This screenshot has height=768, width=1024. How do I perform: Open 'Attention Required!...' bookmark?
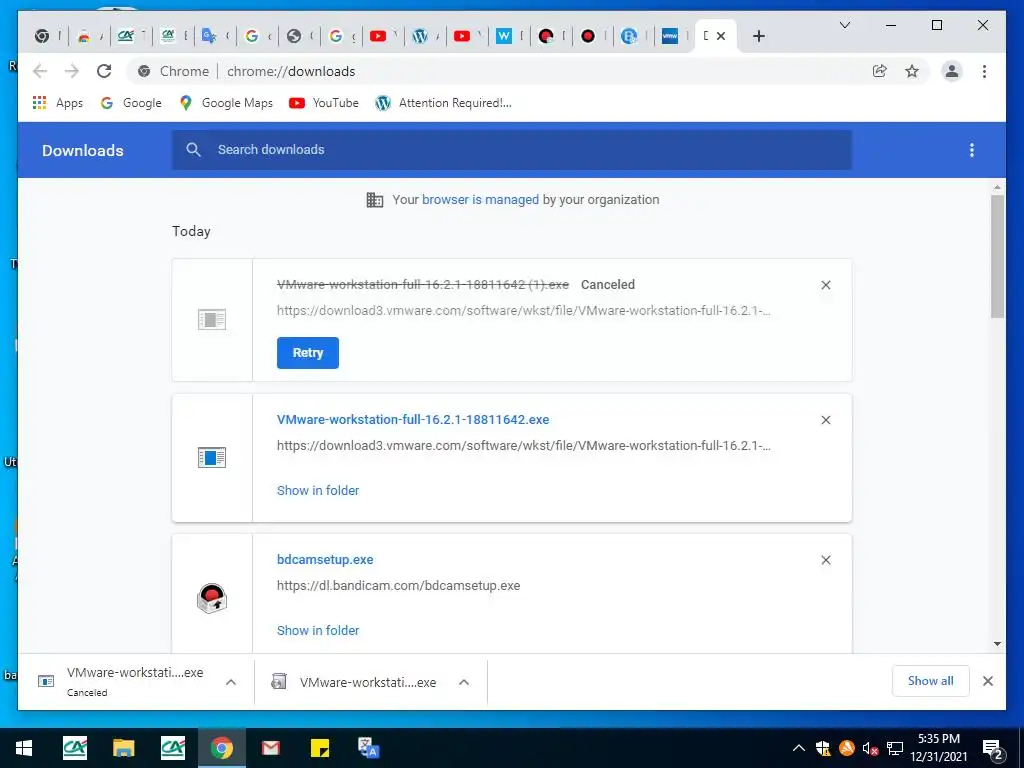click(443, 103)
